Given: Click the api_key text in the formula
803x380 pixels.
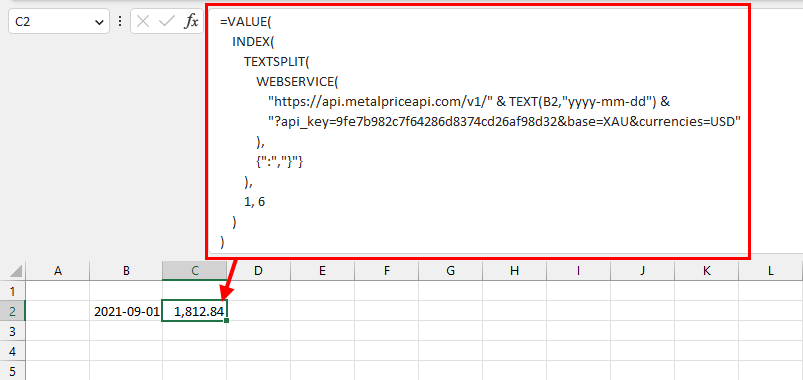Looking at the screenshot, I should click(301, 122).
